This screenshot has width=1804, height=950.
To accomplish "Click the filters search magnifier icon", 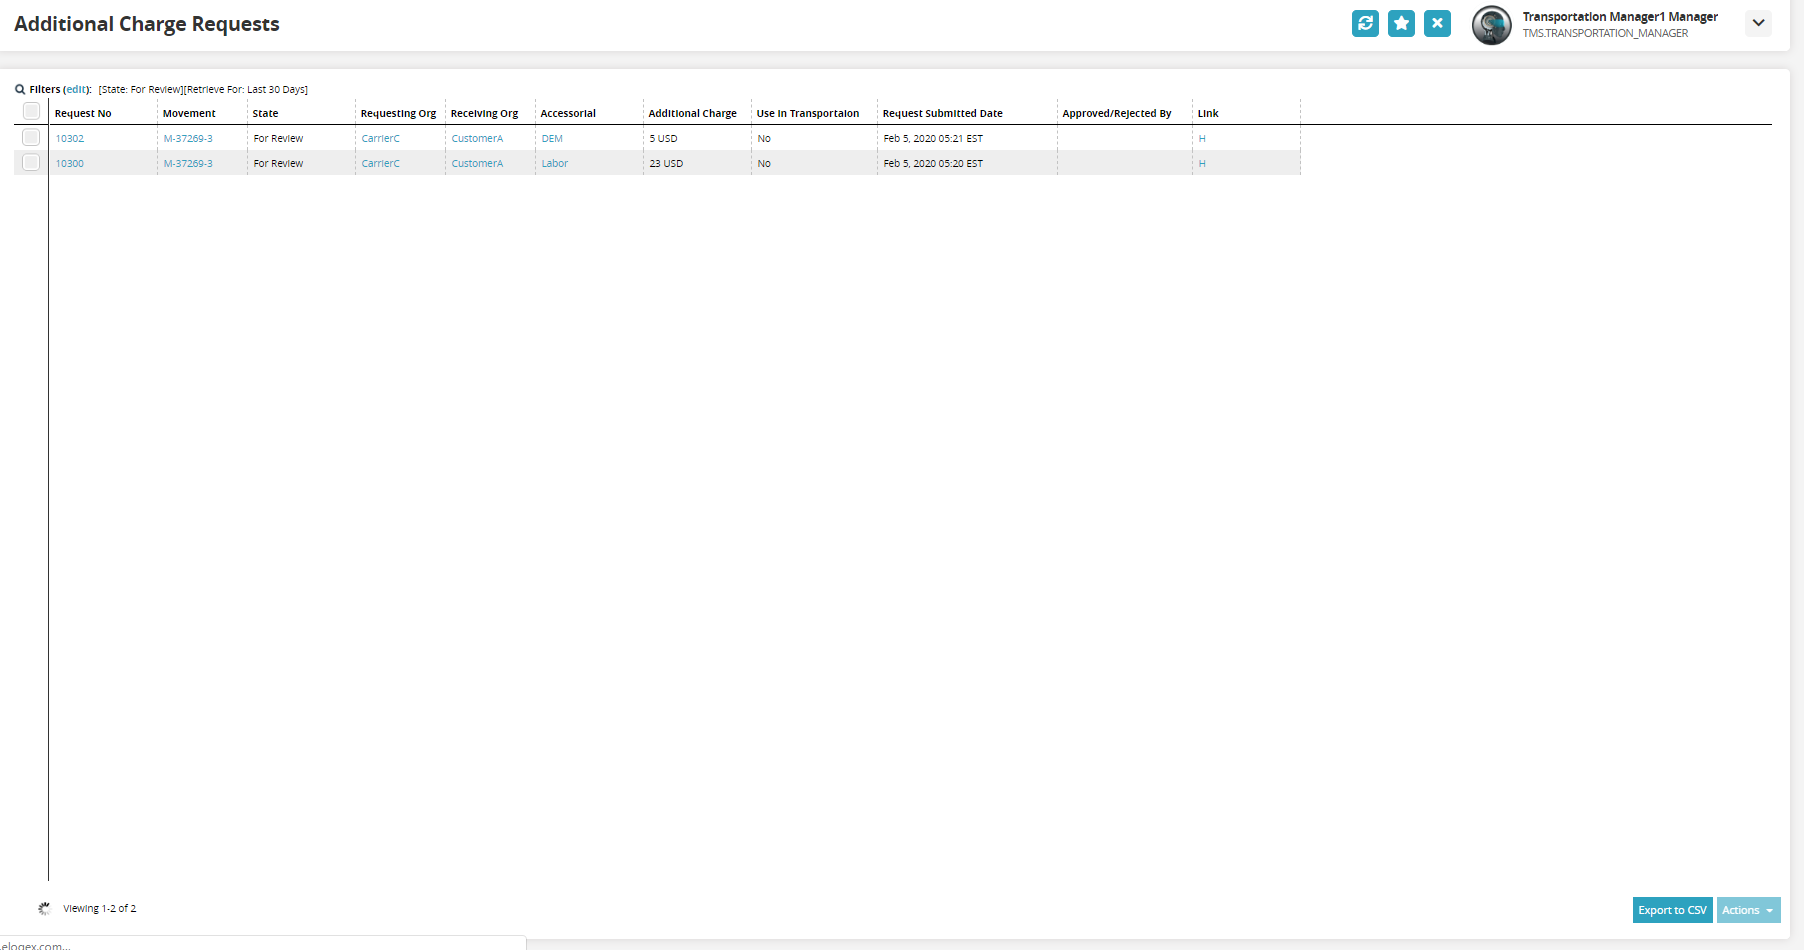I will click(x=20, y=89).
